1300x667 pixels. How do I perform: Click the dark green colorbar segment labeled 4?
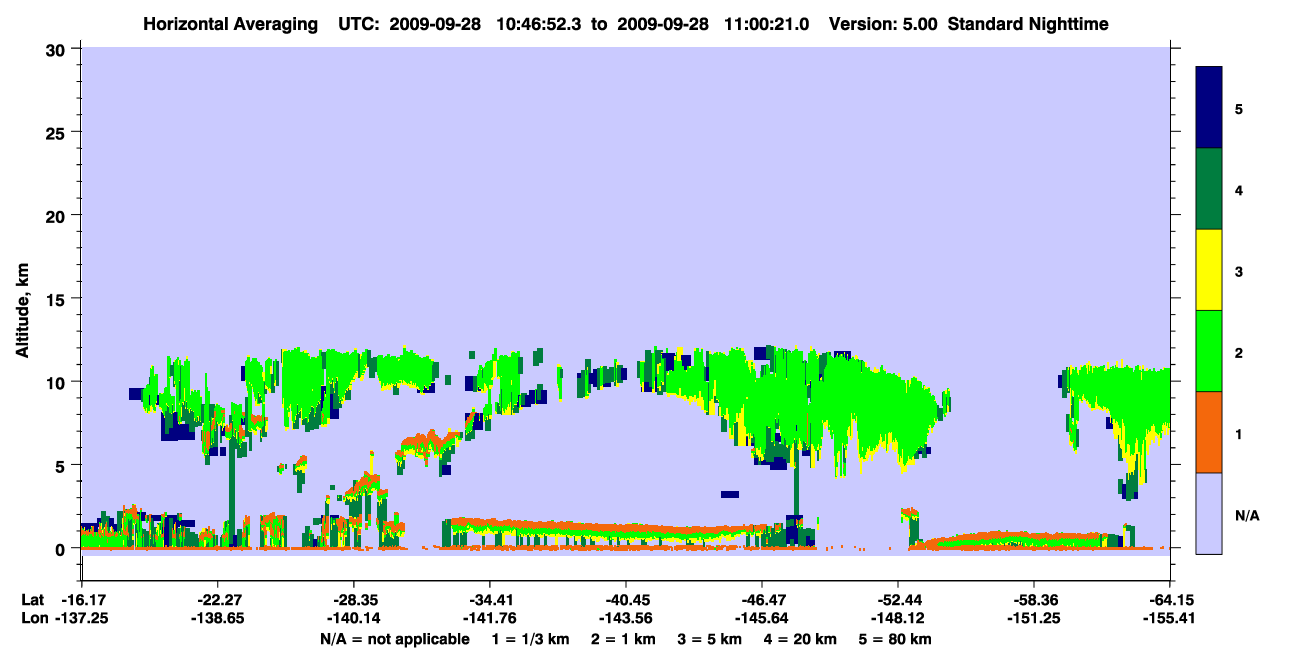coord(1209,189)
